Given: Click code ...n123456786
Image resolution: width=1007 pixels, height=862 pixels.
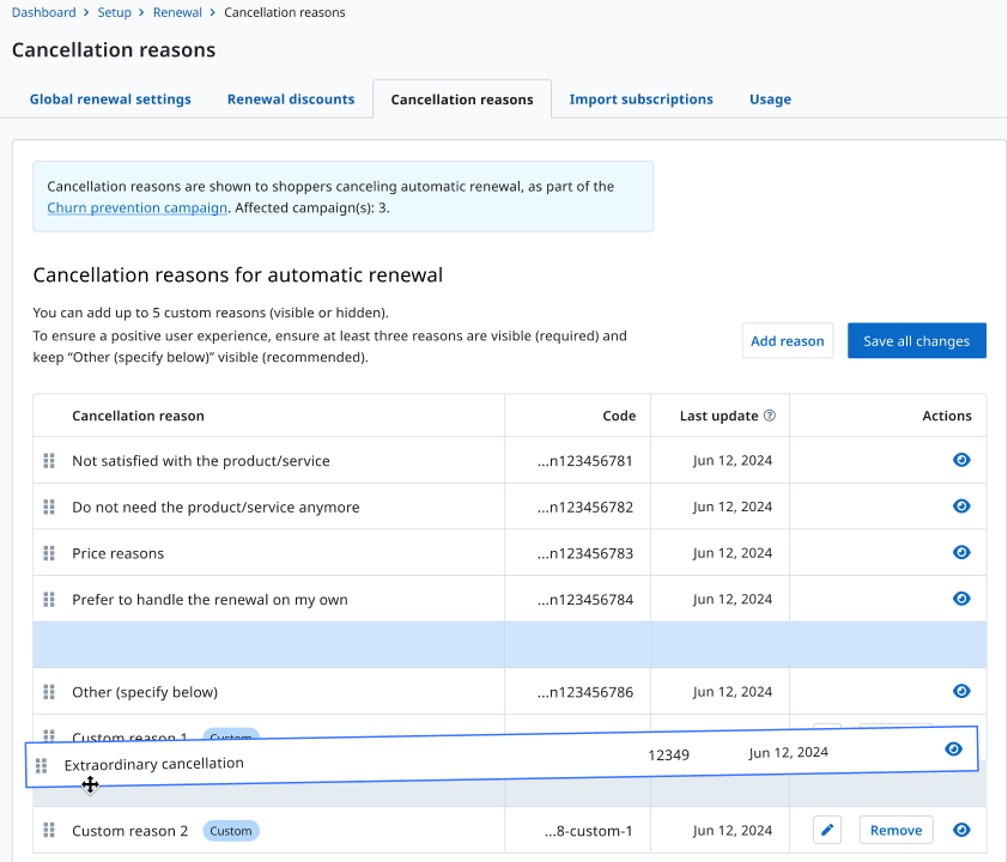Looking at the screenshot, I should [x=585, y=692].
